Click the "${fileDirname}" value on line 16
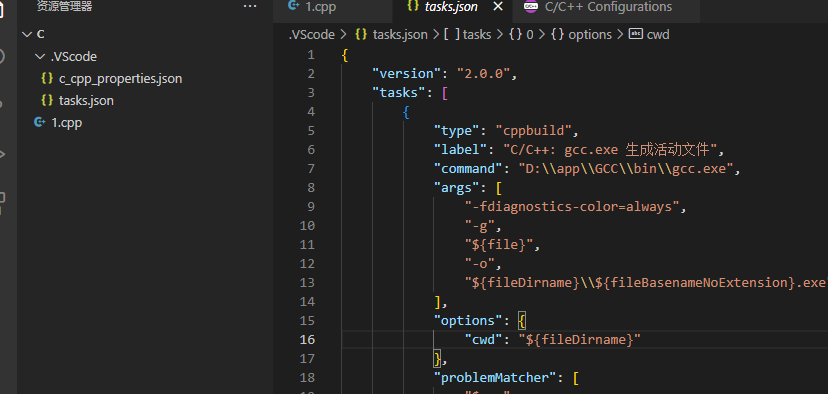Image resolution: width=828 pixels, height=394 pixels. 579,340
